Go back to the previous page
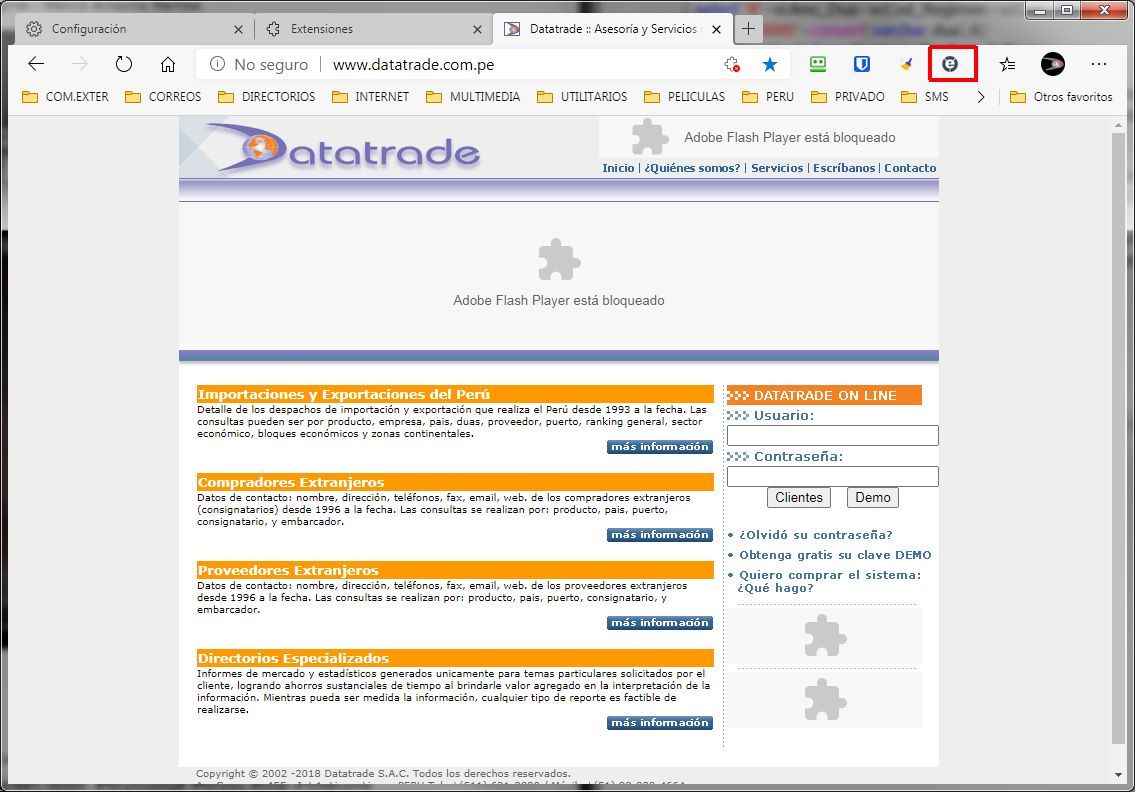 (x=35, y=64)
